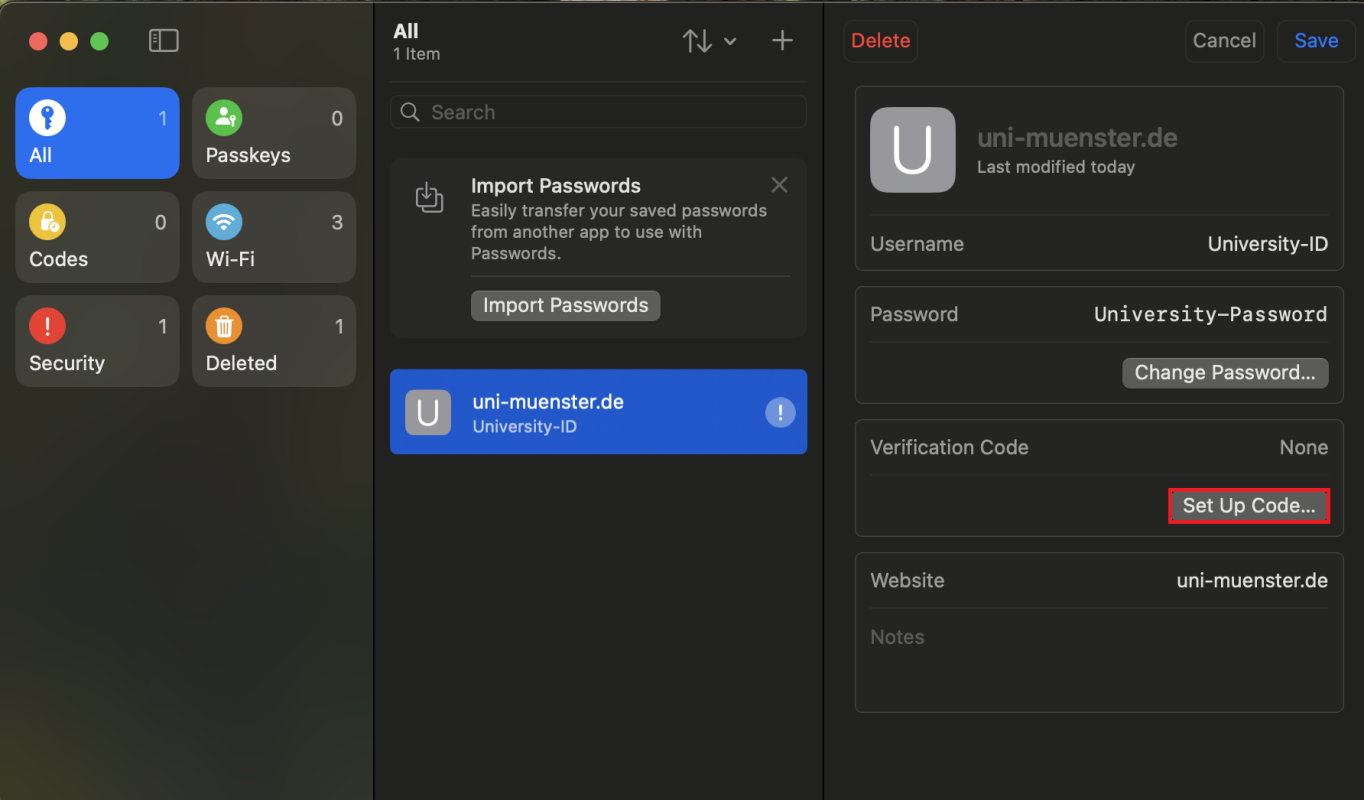Open the Security warnings category
The image size is (1364, 800).
click(x=97, y=341)
